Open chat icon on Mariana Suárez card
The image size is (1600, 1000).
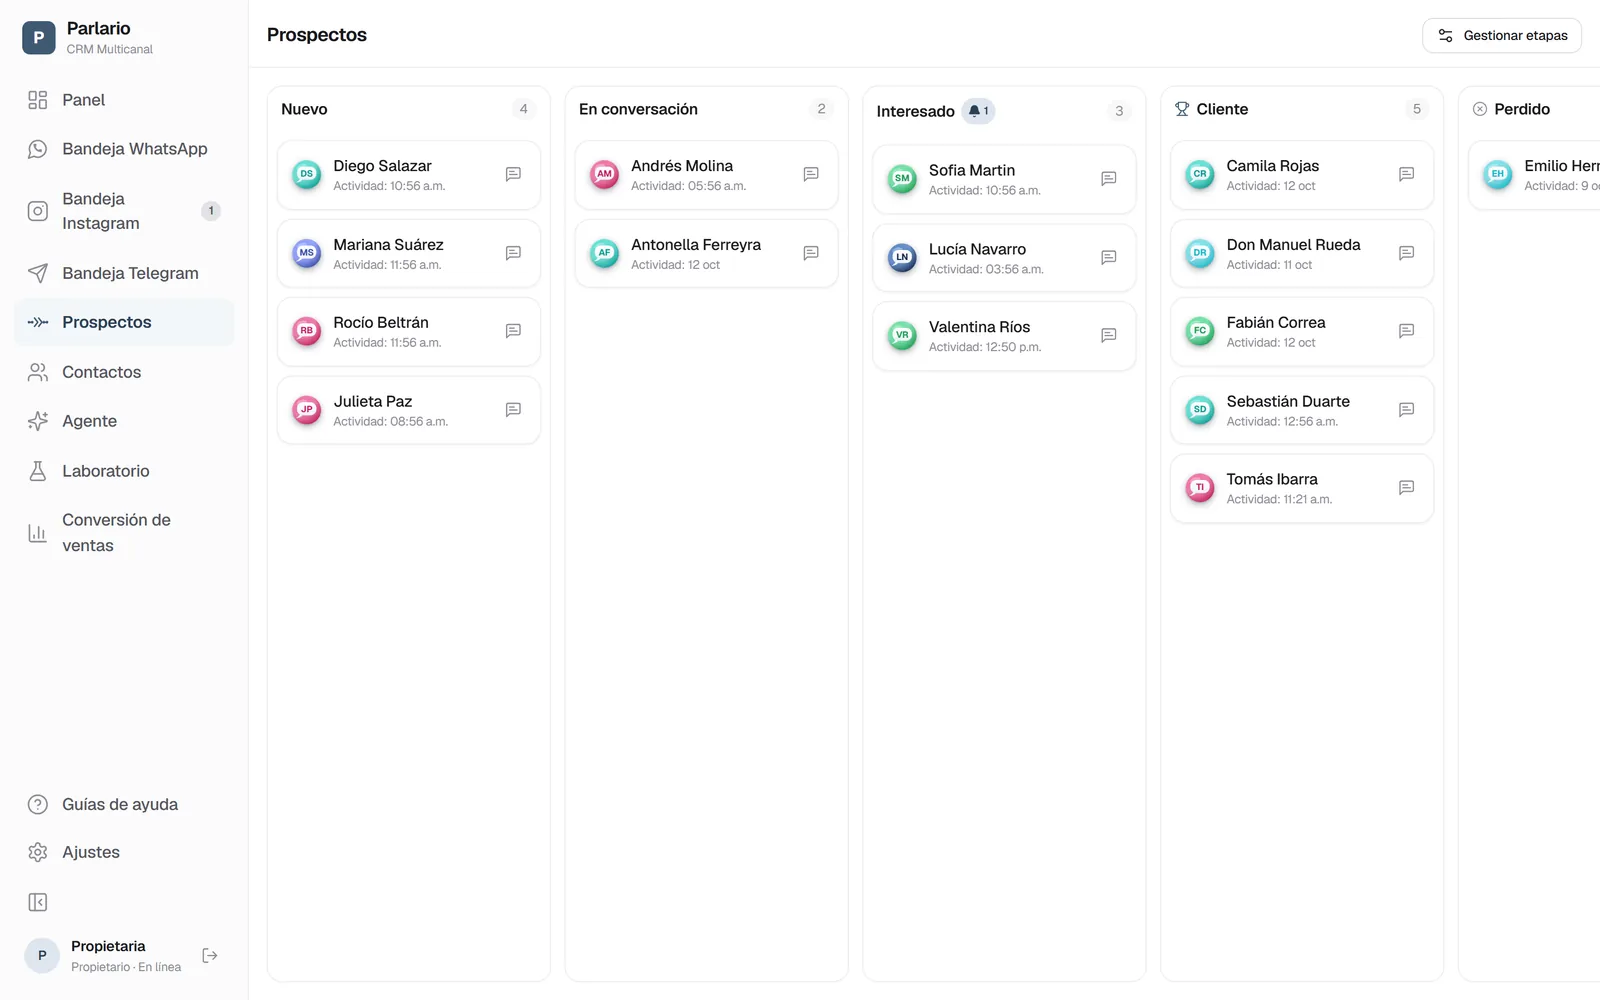tap(513, 253)
